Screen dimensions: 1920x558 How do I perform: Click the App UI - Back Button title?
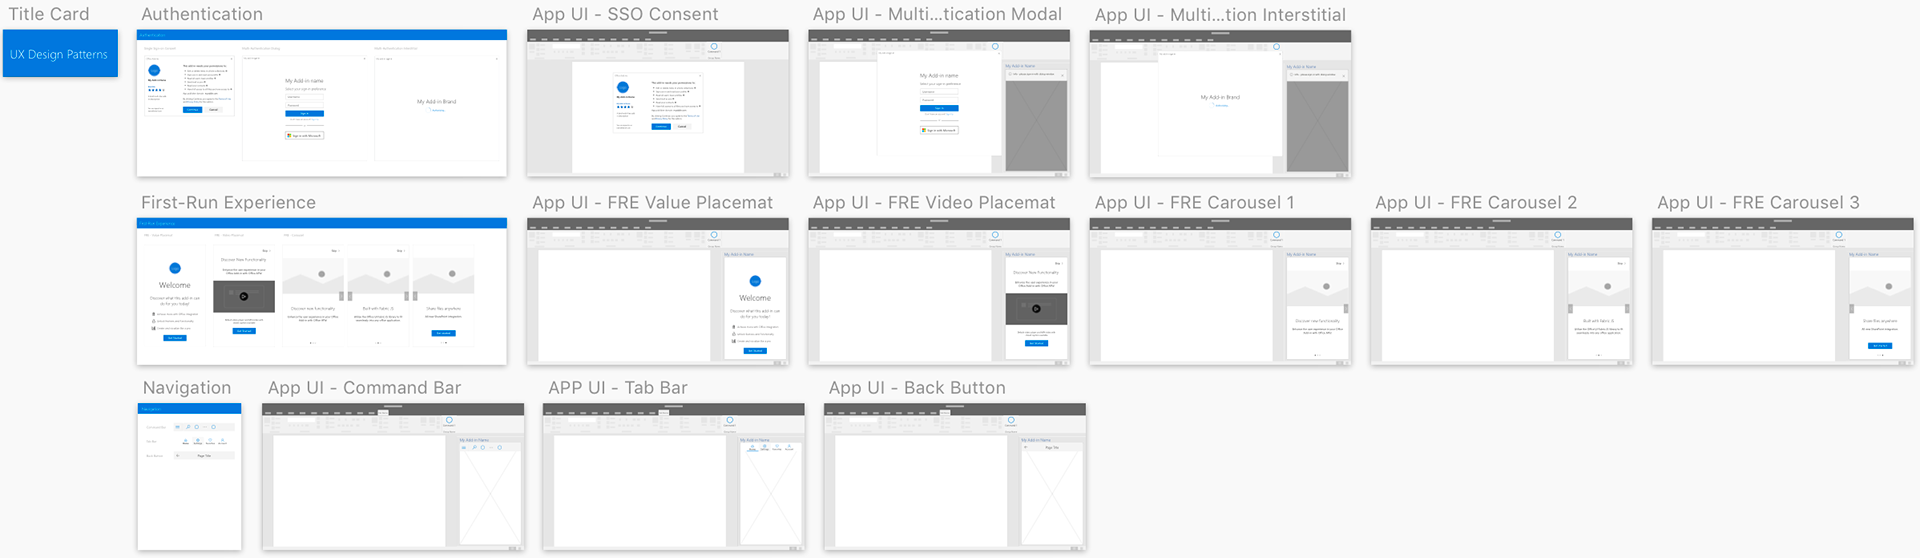click(916, 388)
